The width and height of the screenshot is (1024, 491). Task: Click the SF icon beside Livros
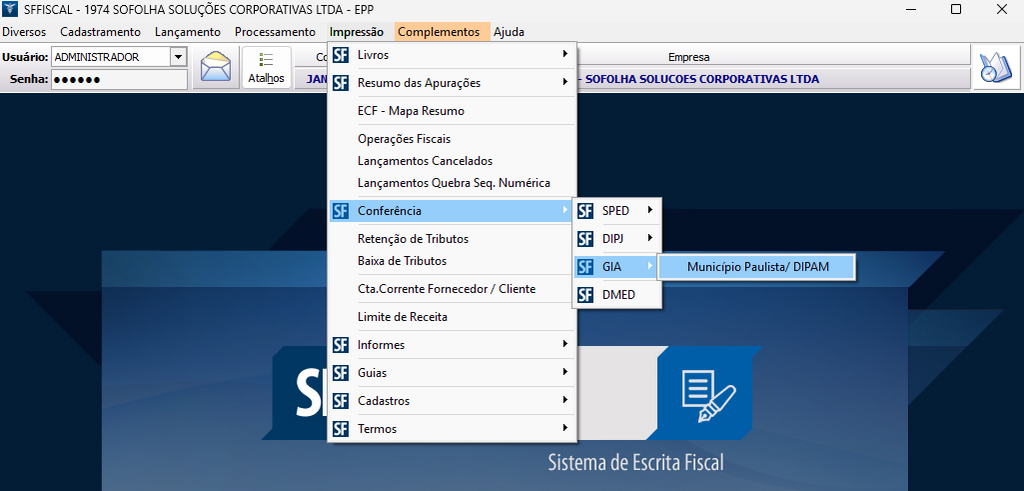tap(340, 55)
